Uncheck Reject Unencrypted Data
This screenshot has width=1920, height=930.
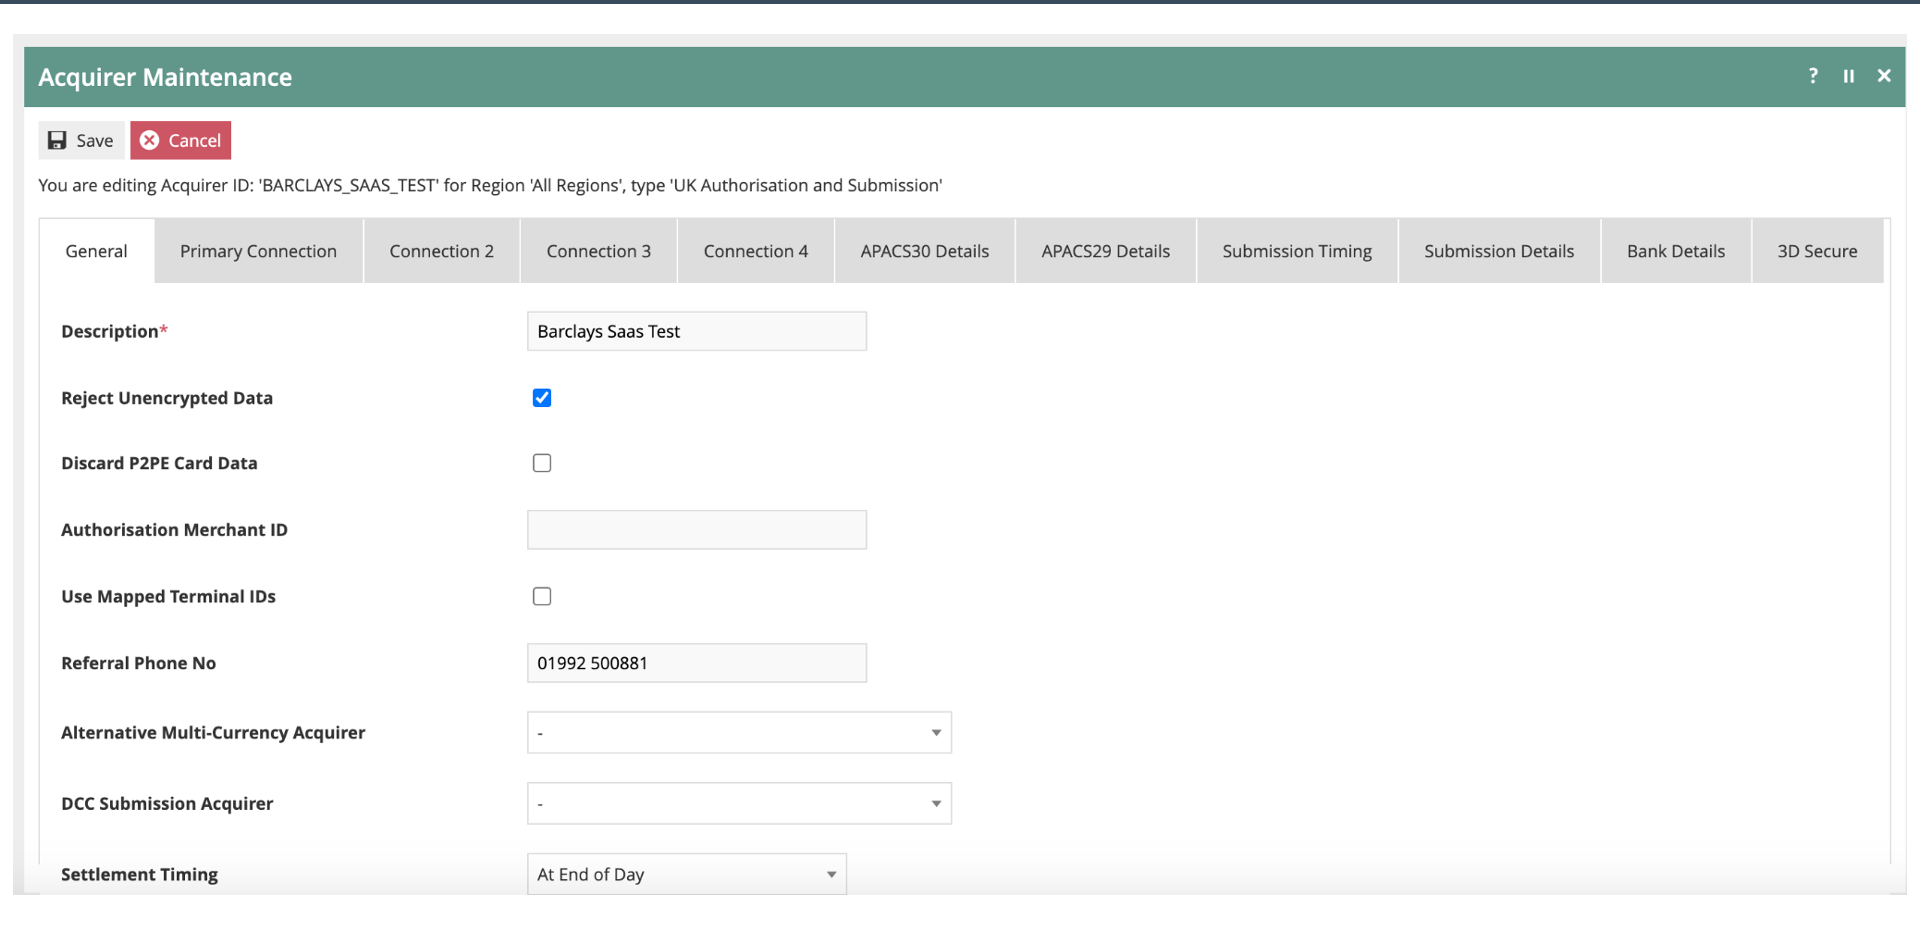[541, 397]
